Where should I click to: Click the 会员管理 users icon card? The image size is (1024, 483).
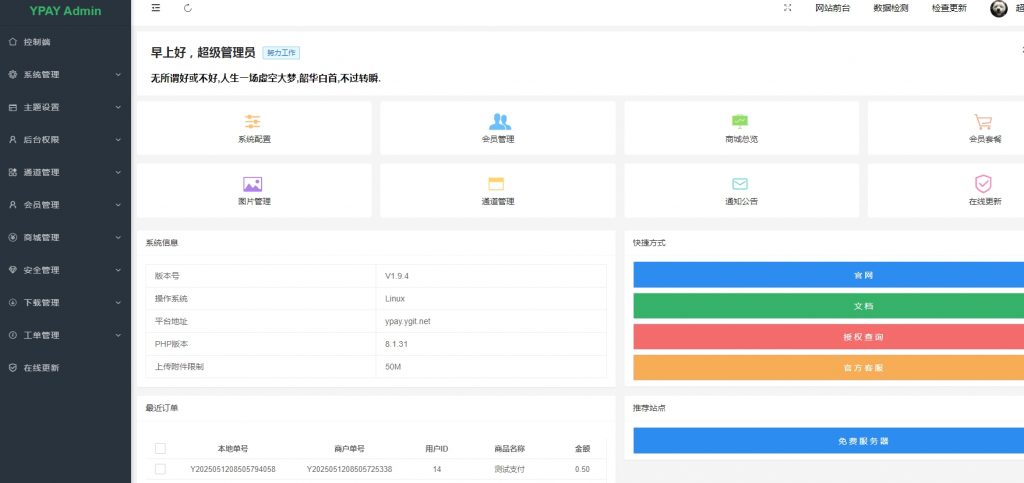[x=498, y=128]
